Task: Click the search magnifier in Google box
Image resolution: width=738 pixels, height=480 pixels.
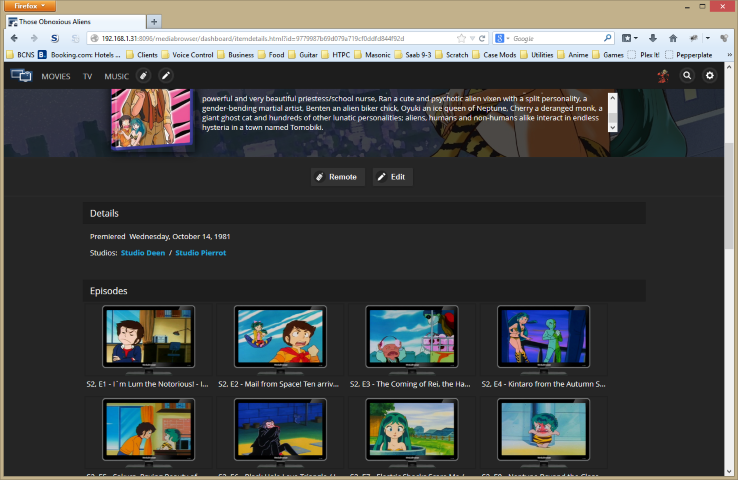Action: tap(608, 38)
